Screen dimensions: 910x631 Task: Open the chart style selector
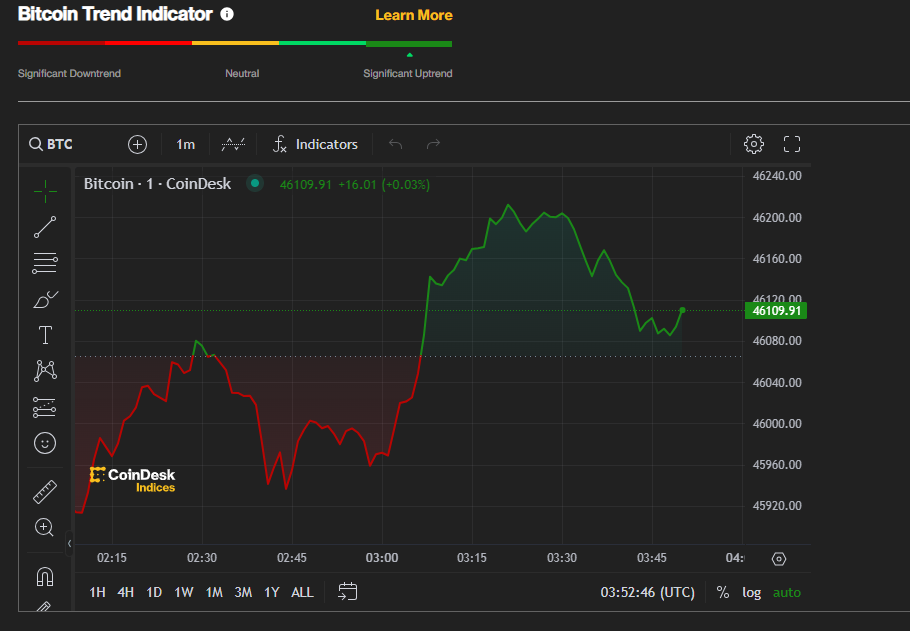pos(233,144)
